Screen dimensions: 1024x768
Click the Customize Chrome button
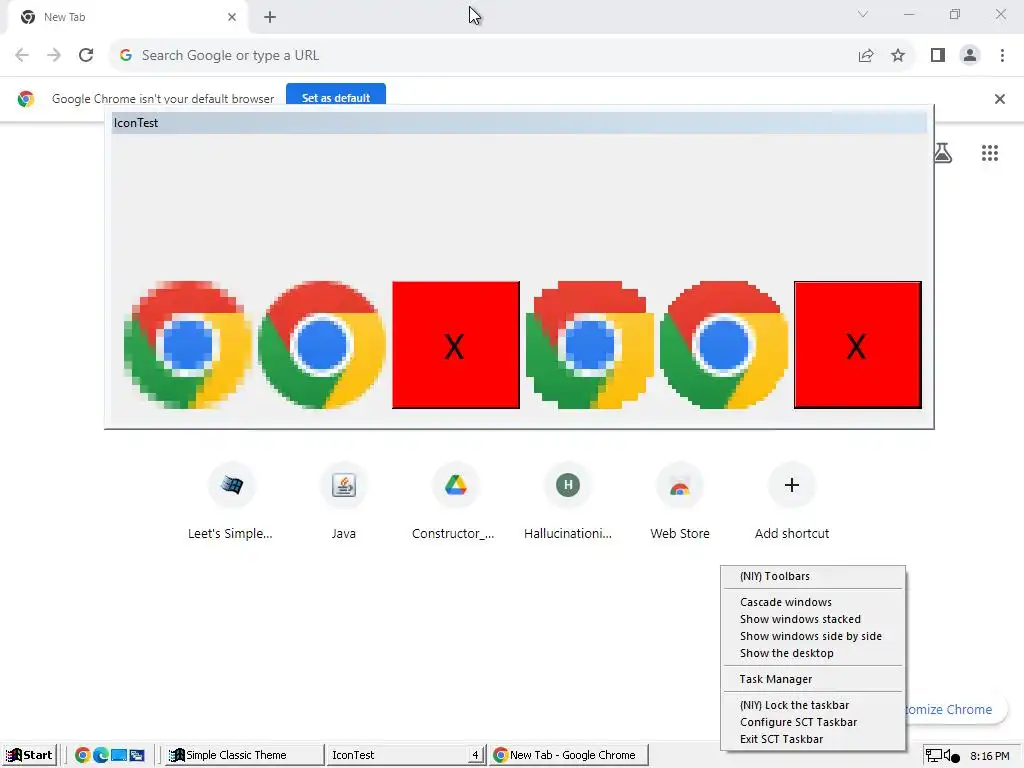click(x=955, y=709)
